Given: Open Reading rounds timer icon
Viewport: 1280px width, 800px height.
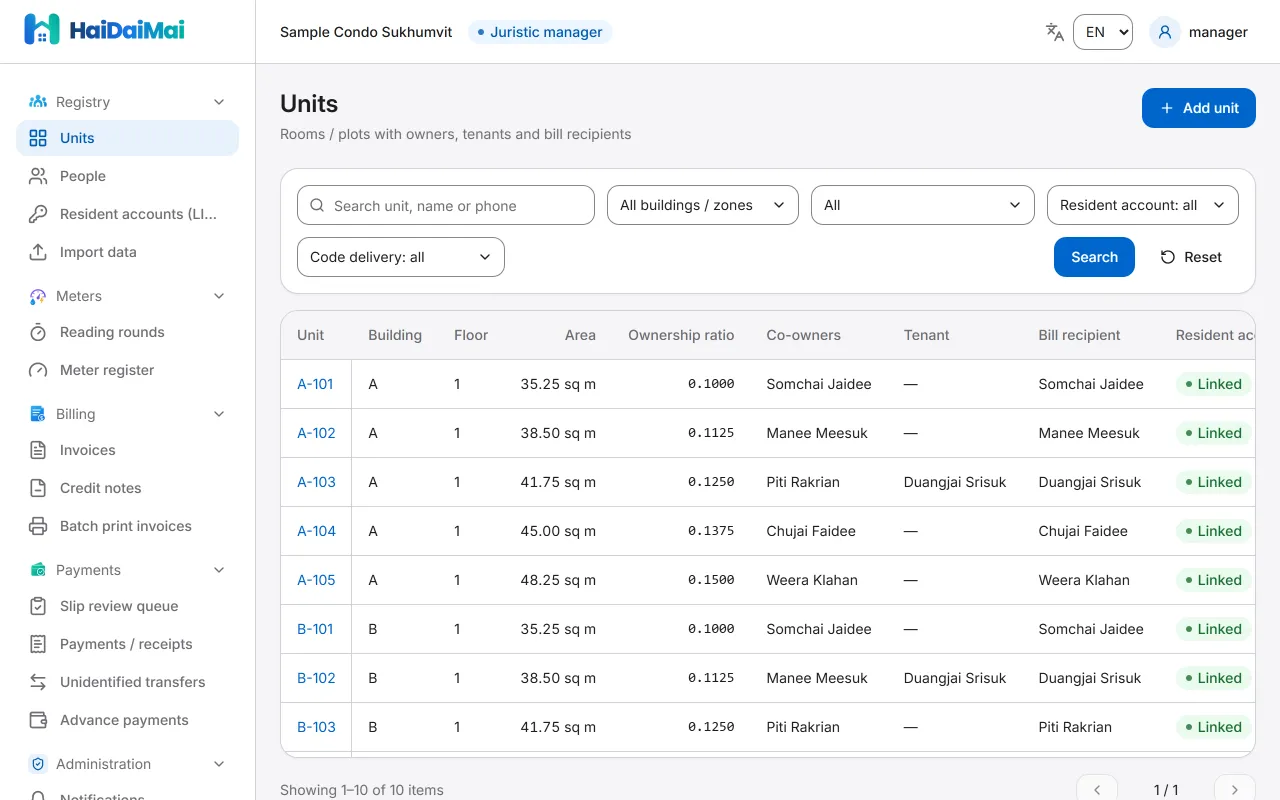Looking at the screenshot, I should point(38,332).
